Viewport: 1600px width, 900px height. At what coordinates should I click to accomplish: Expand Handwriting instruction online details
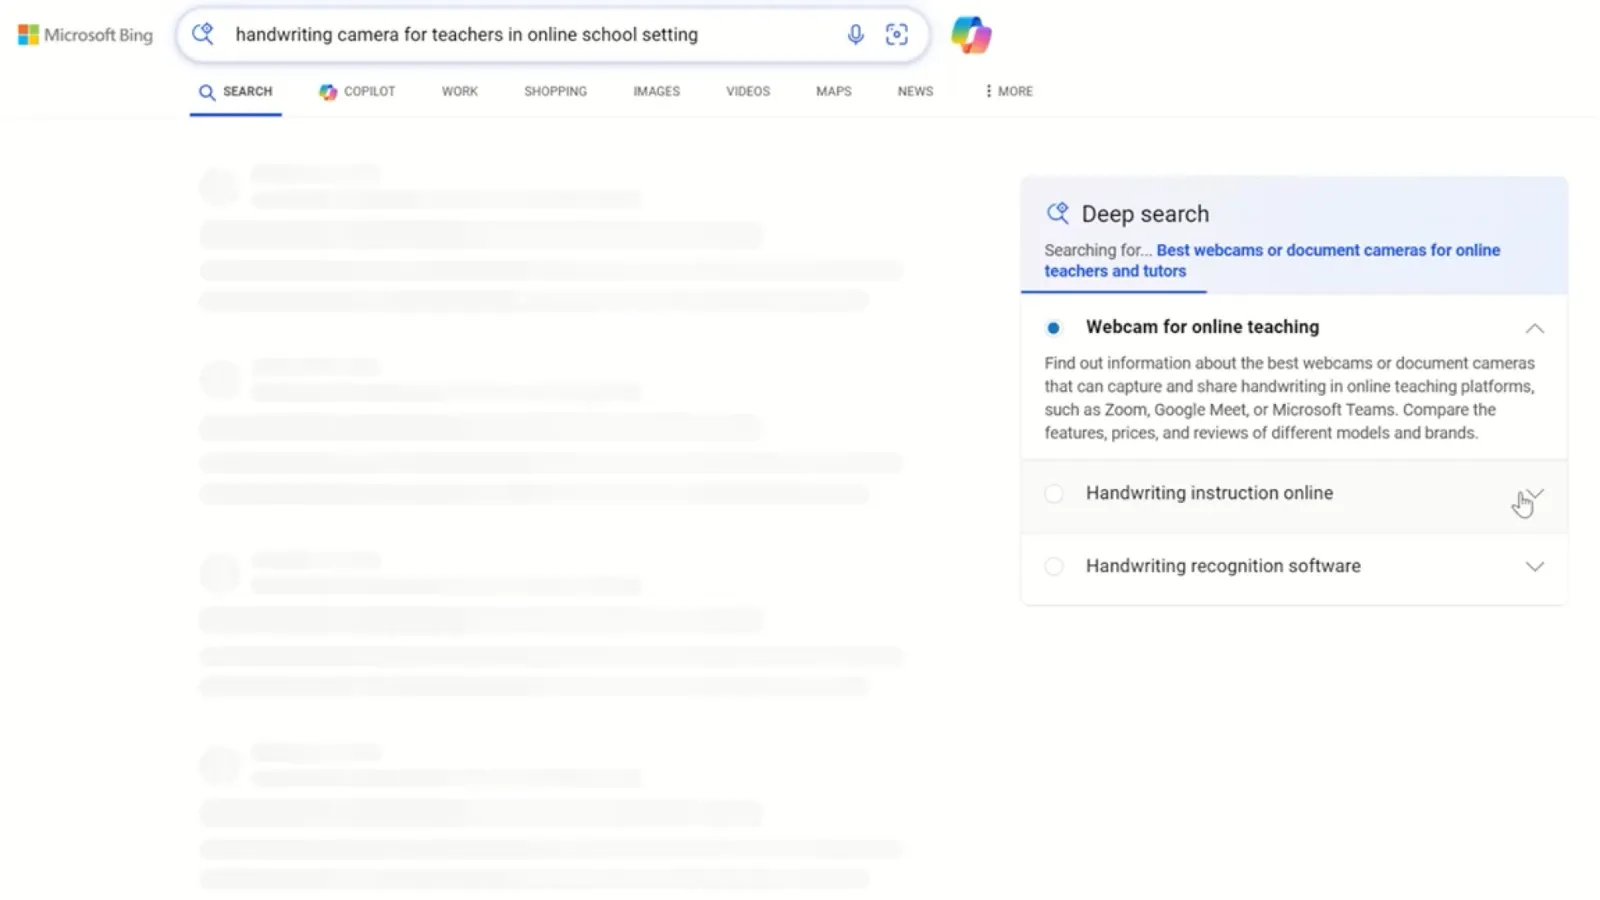tap(1534, 493)
